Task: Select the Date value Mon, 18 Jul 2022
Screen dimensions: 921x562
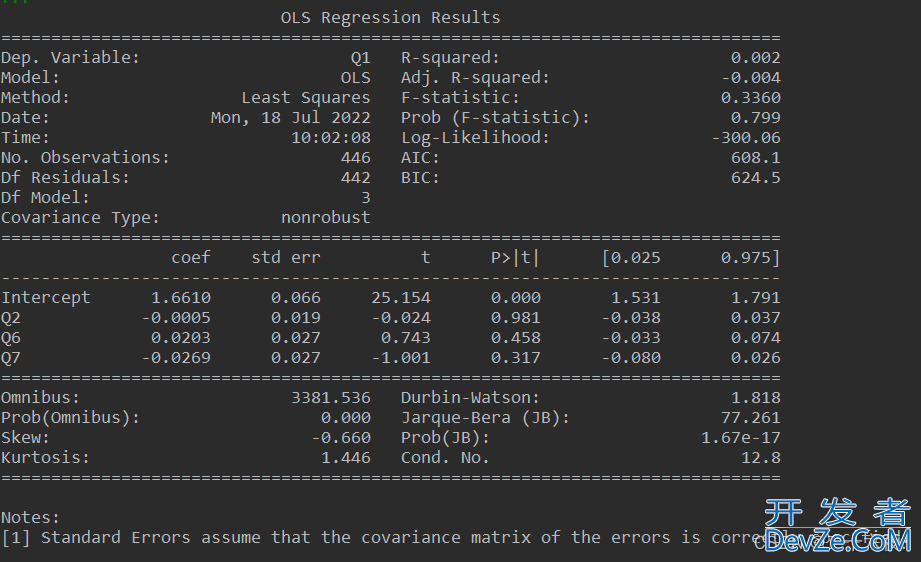Action: pos(291,117)
